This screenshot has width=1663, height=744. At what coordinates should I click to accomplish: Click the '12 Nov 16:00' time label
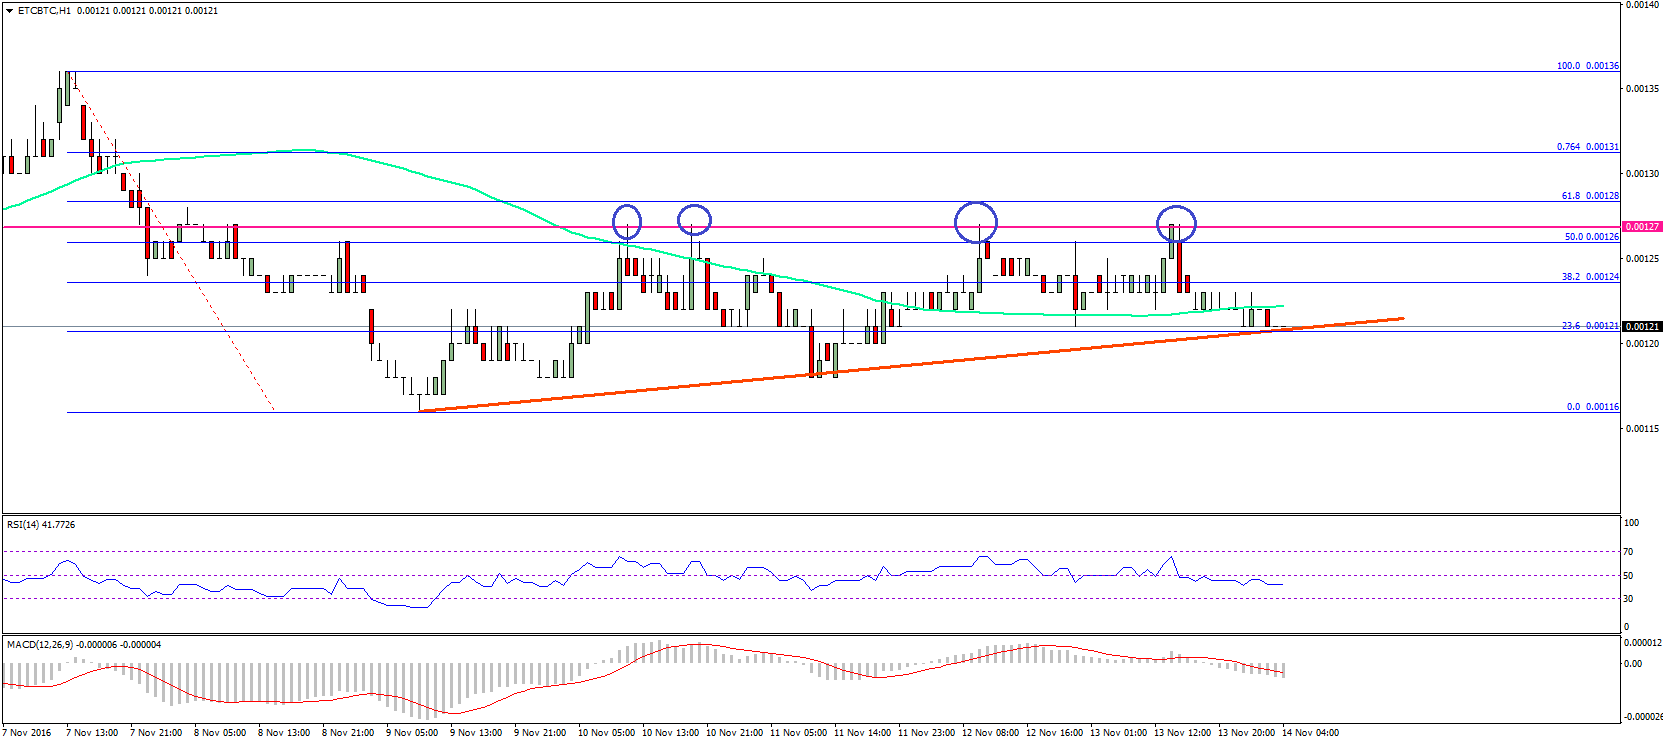tap(1054, 733)
